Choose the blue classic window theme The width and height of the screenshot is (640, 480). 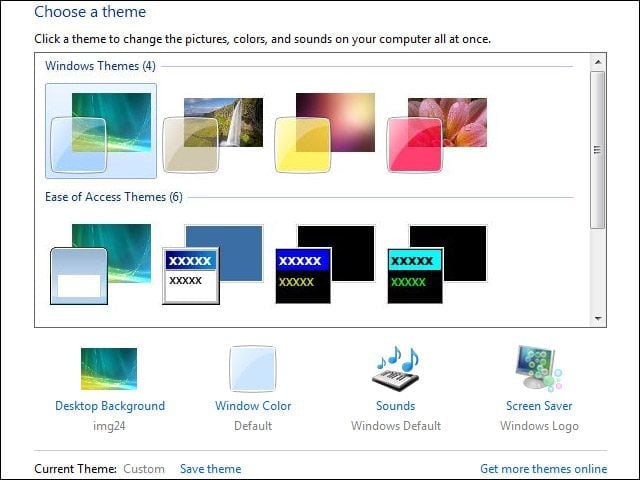(213, 264)
